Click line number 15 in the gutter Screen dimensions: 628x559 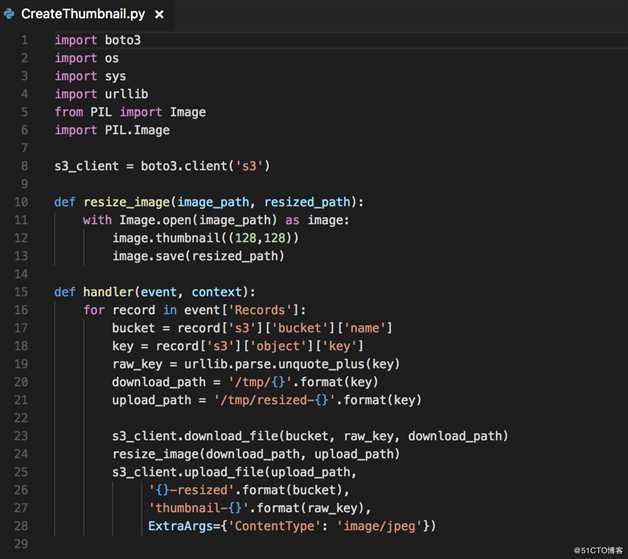pyautogui.click(x=21, y=292)
